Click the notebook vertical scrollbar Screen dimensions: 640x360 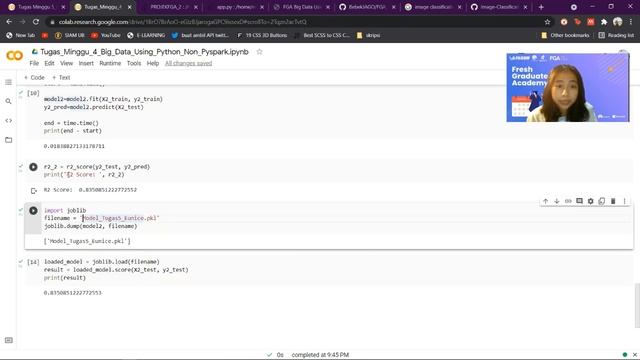[x=637, y=306]
